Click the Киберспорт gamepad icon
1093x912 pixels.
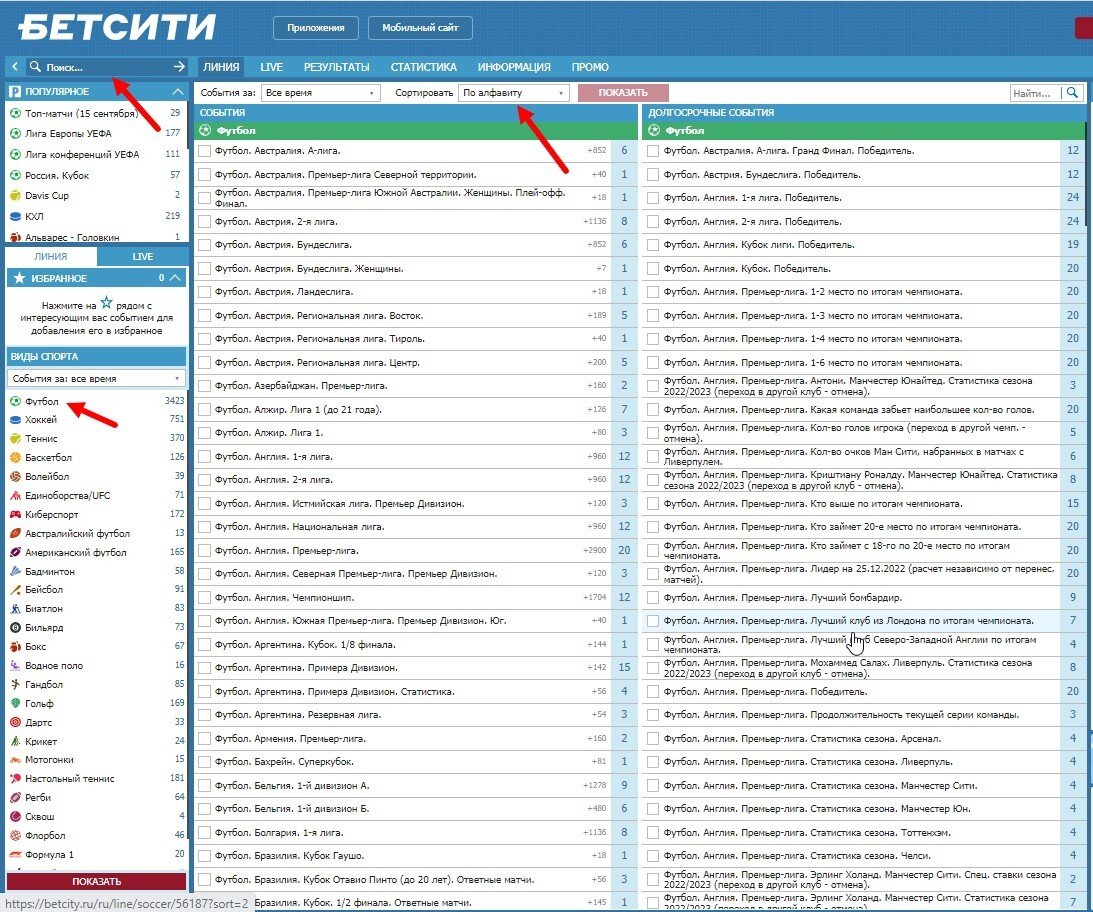pyautogui.click(x=15, y=514)
